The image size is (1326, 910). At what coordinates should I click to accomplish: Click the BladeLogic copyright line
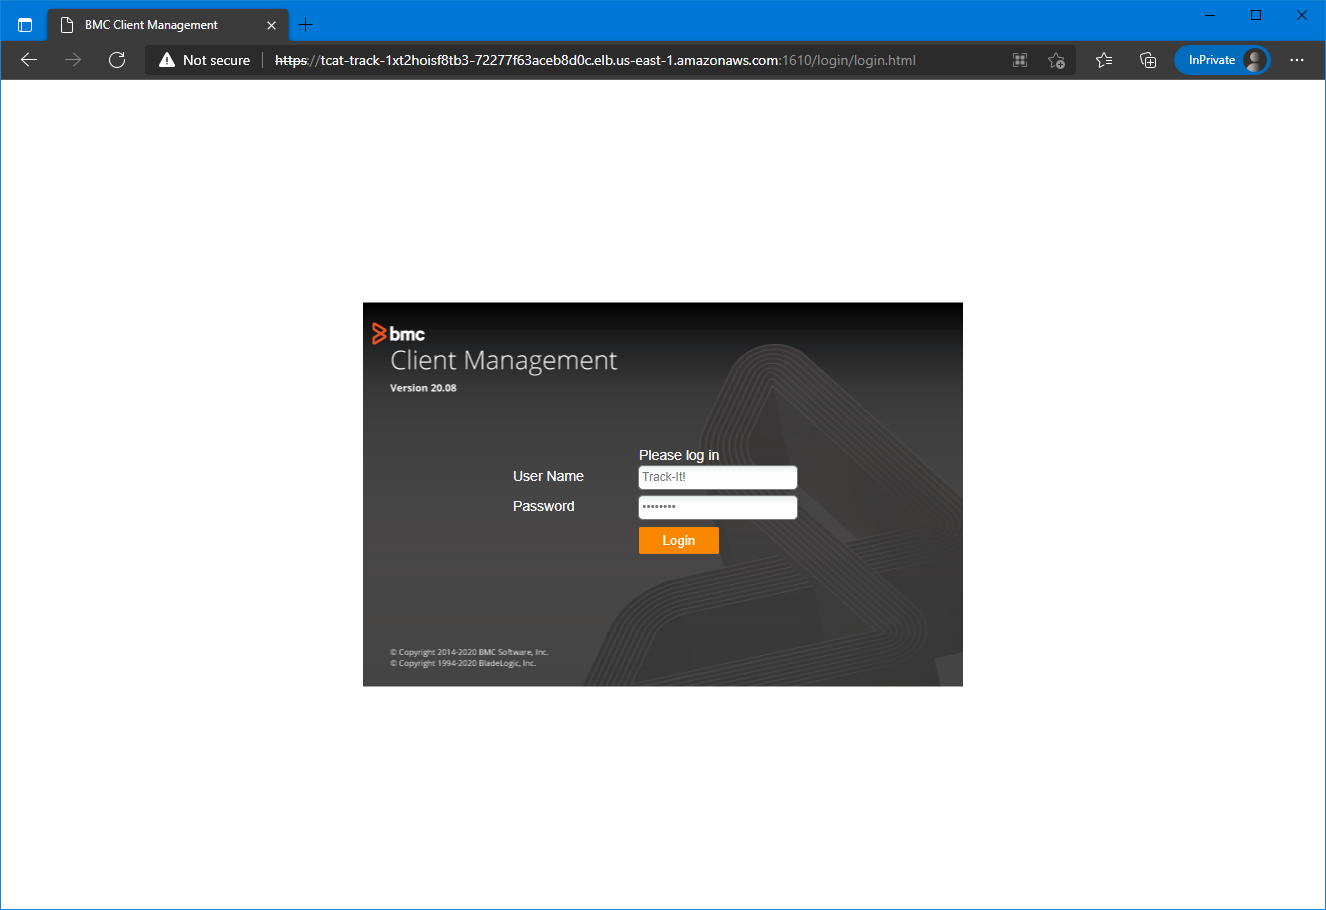pos(463,663)
